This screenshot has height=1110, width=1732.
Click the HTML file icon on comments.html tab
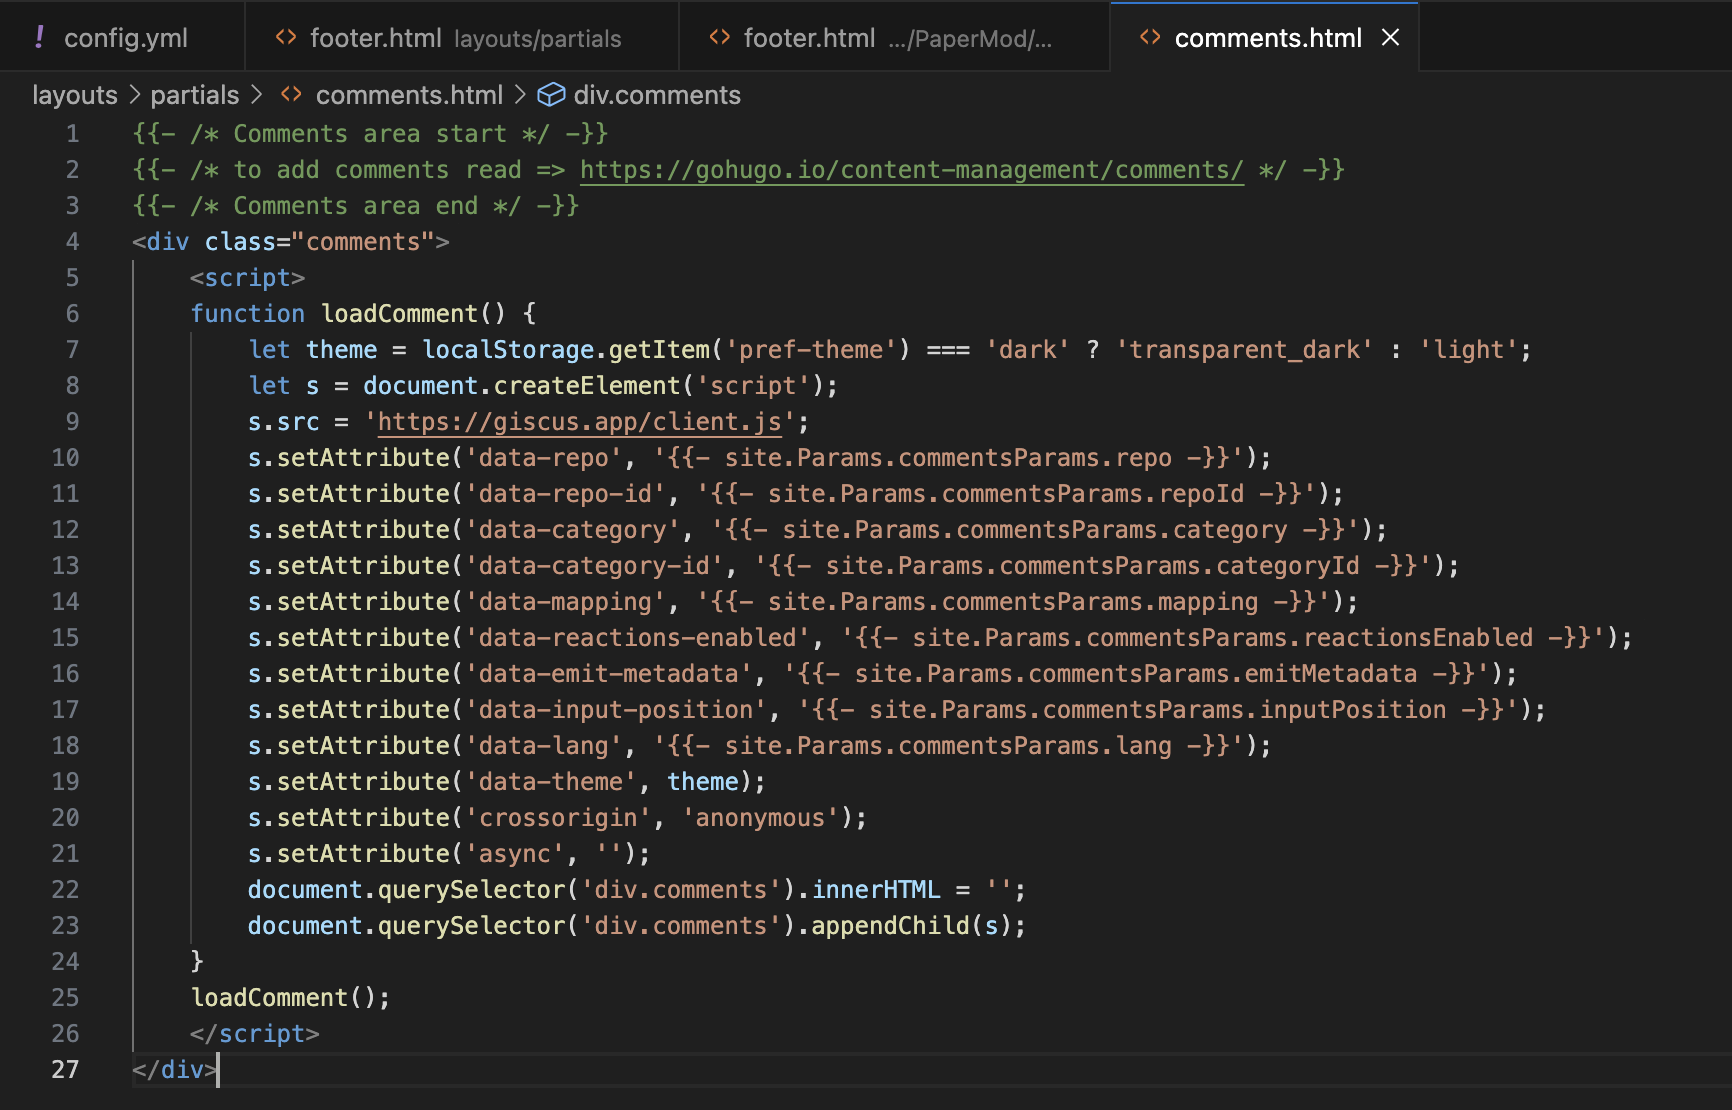(1150, 37)
